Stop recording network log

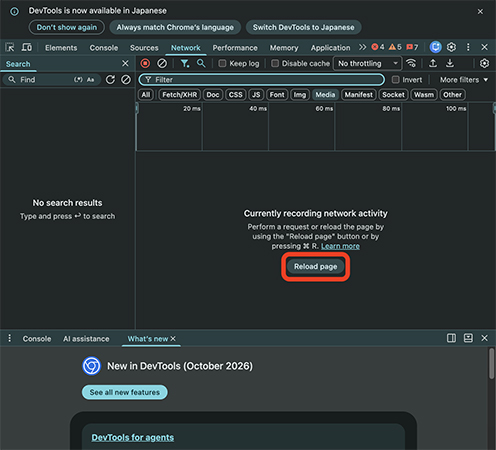pos(145,63)
